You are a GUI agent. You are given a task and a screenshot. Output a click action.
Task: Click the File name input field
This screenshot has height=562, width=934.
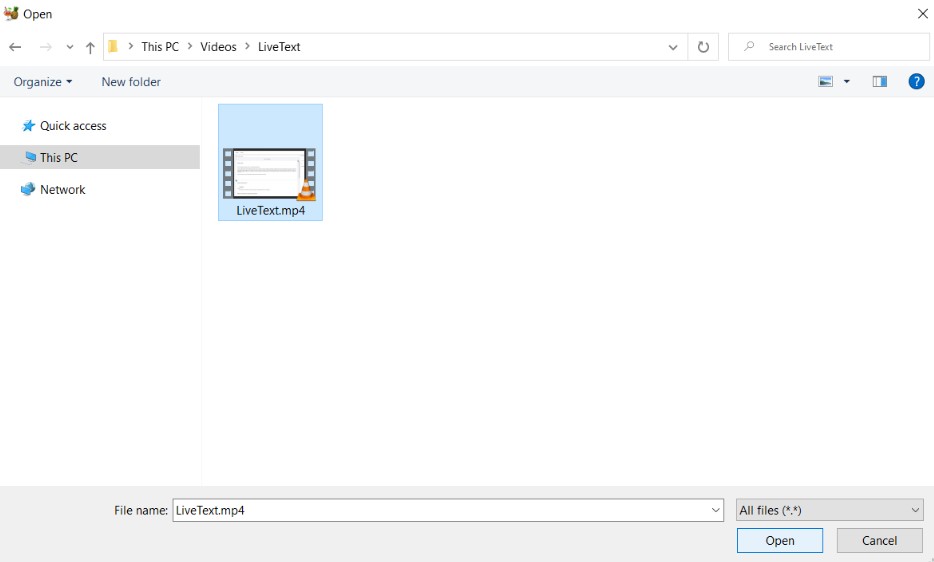click(x=448, y=510)
